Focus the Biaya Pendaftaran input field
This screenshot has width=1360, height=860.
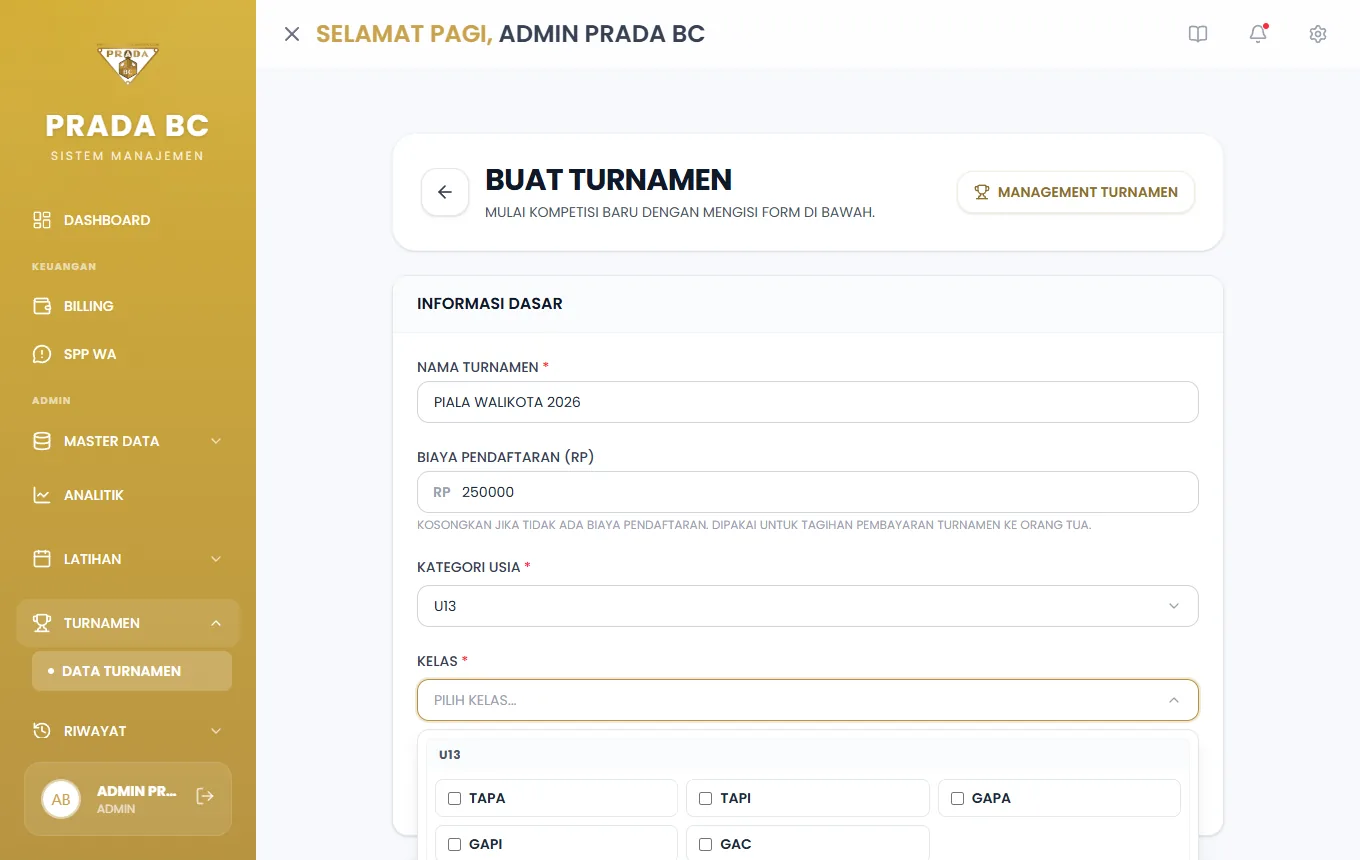point(808,492)
